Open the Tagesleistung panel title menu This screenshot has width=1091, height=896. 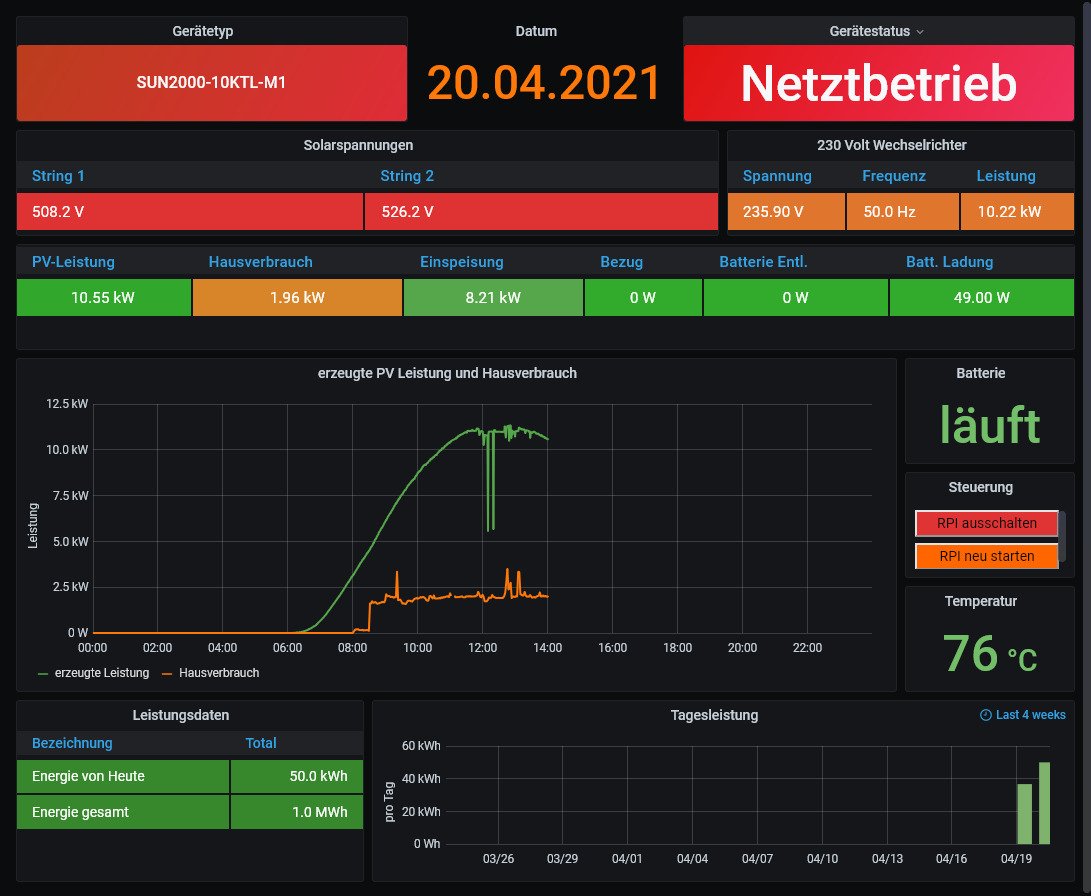(714, 715)
